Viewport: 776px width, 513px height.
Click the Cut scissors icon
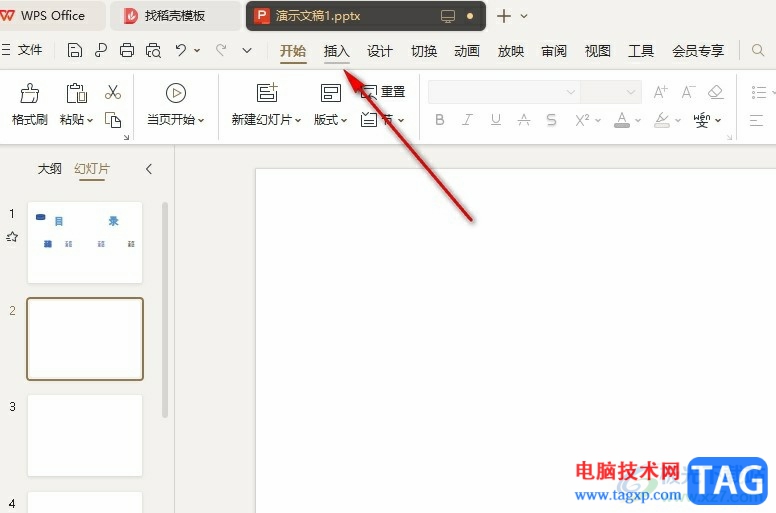pos(113,92)
